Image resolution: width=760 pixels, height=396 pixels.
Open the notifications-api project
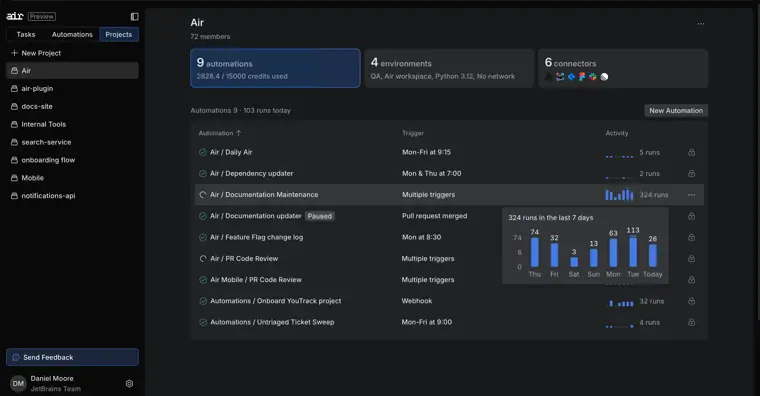pos(72,196)
